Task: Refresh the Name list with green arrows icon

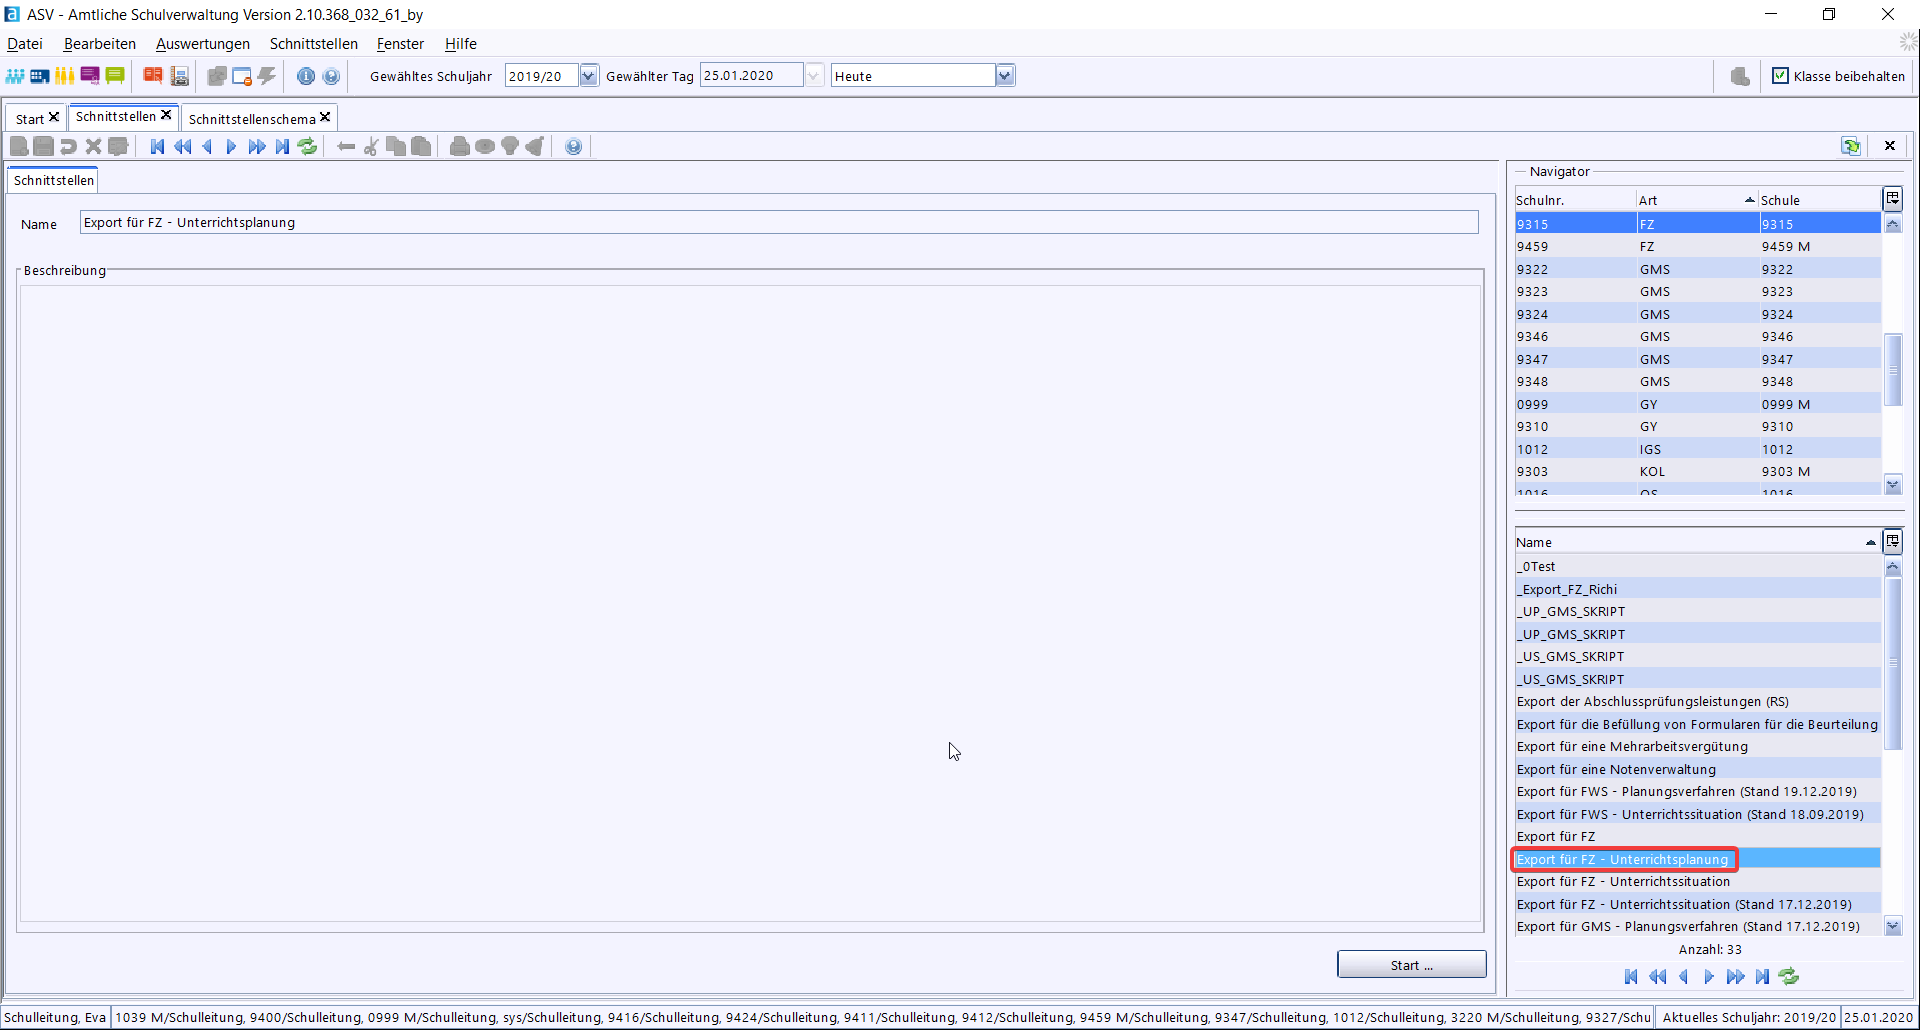Action: click(1789, 977)
